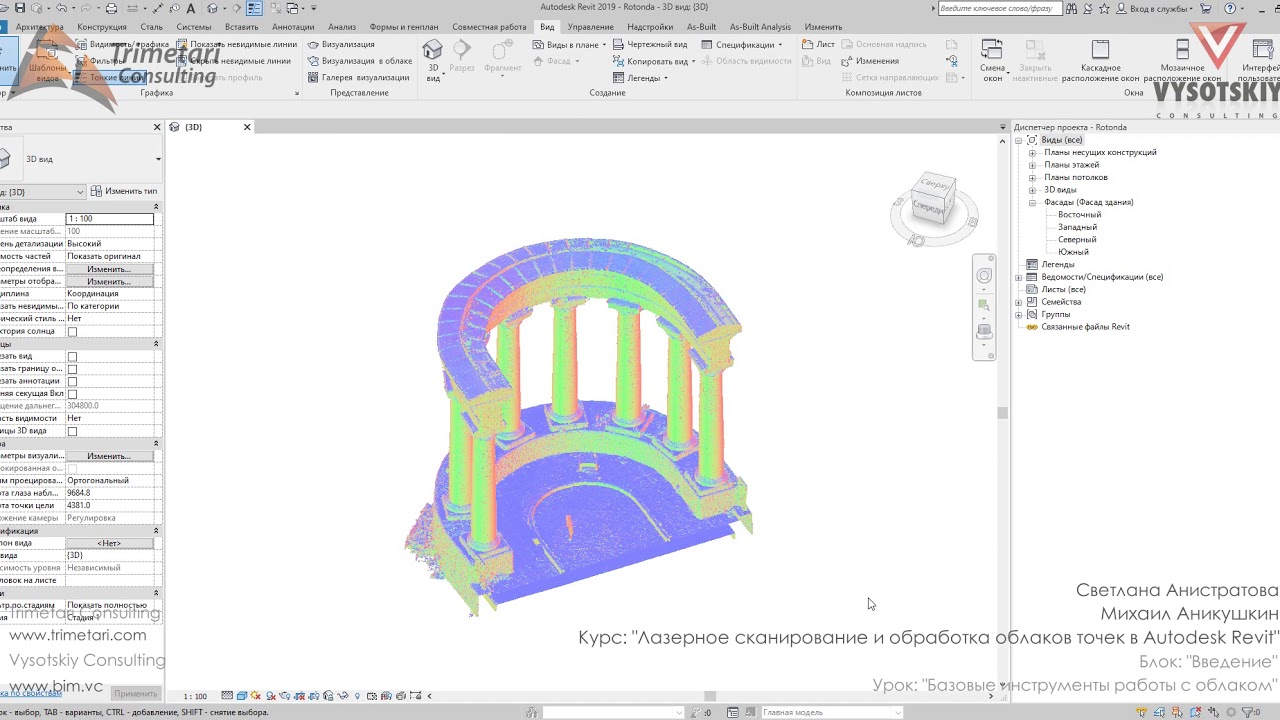Open Спецификации dropdown
This screenshot has height=720, width=1280.
tap(743, 44)
